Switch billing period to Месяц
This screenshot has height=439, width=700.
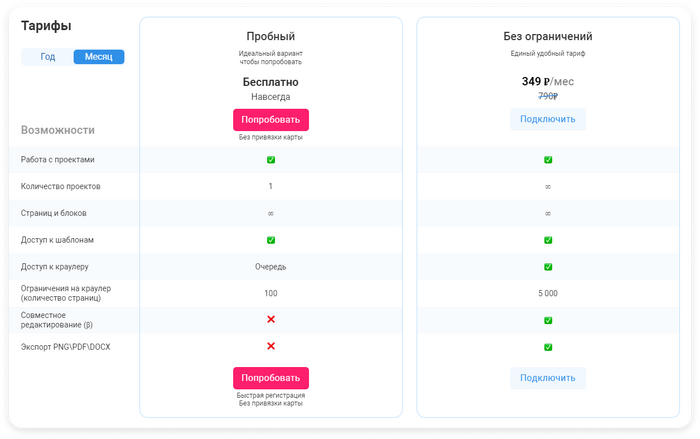(x=99, y=57)
